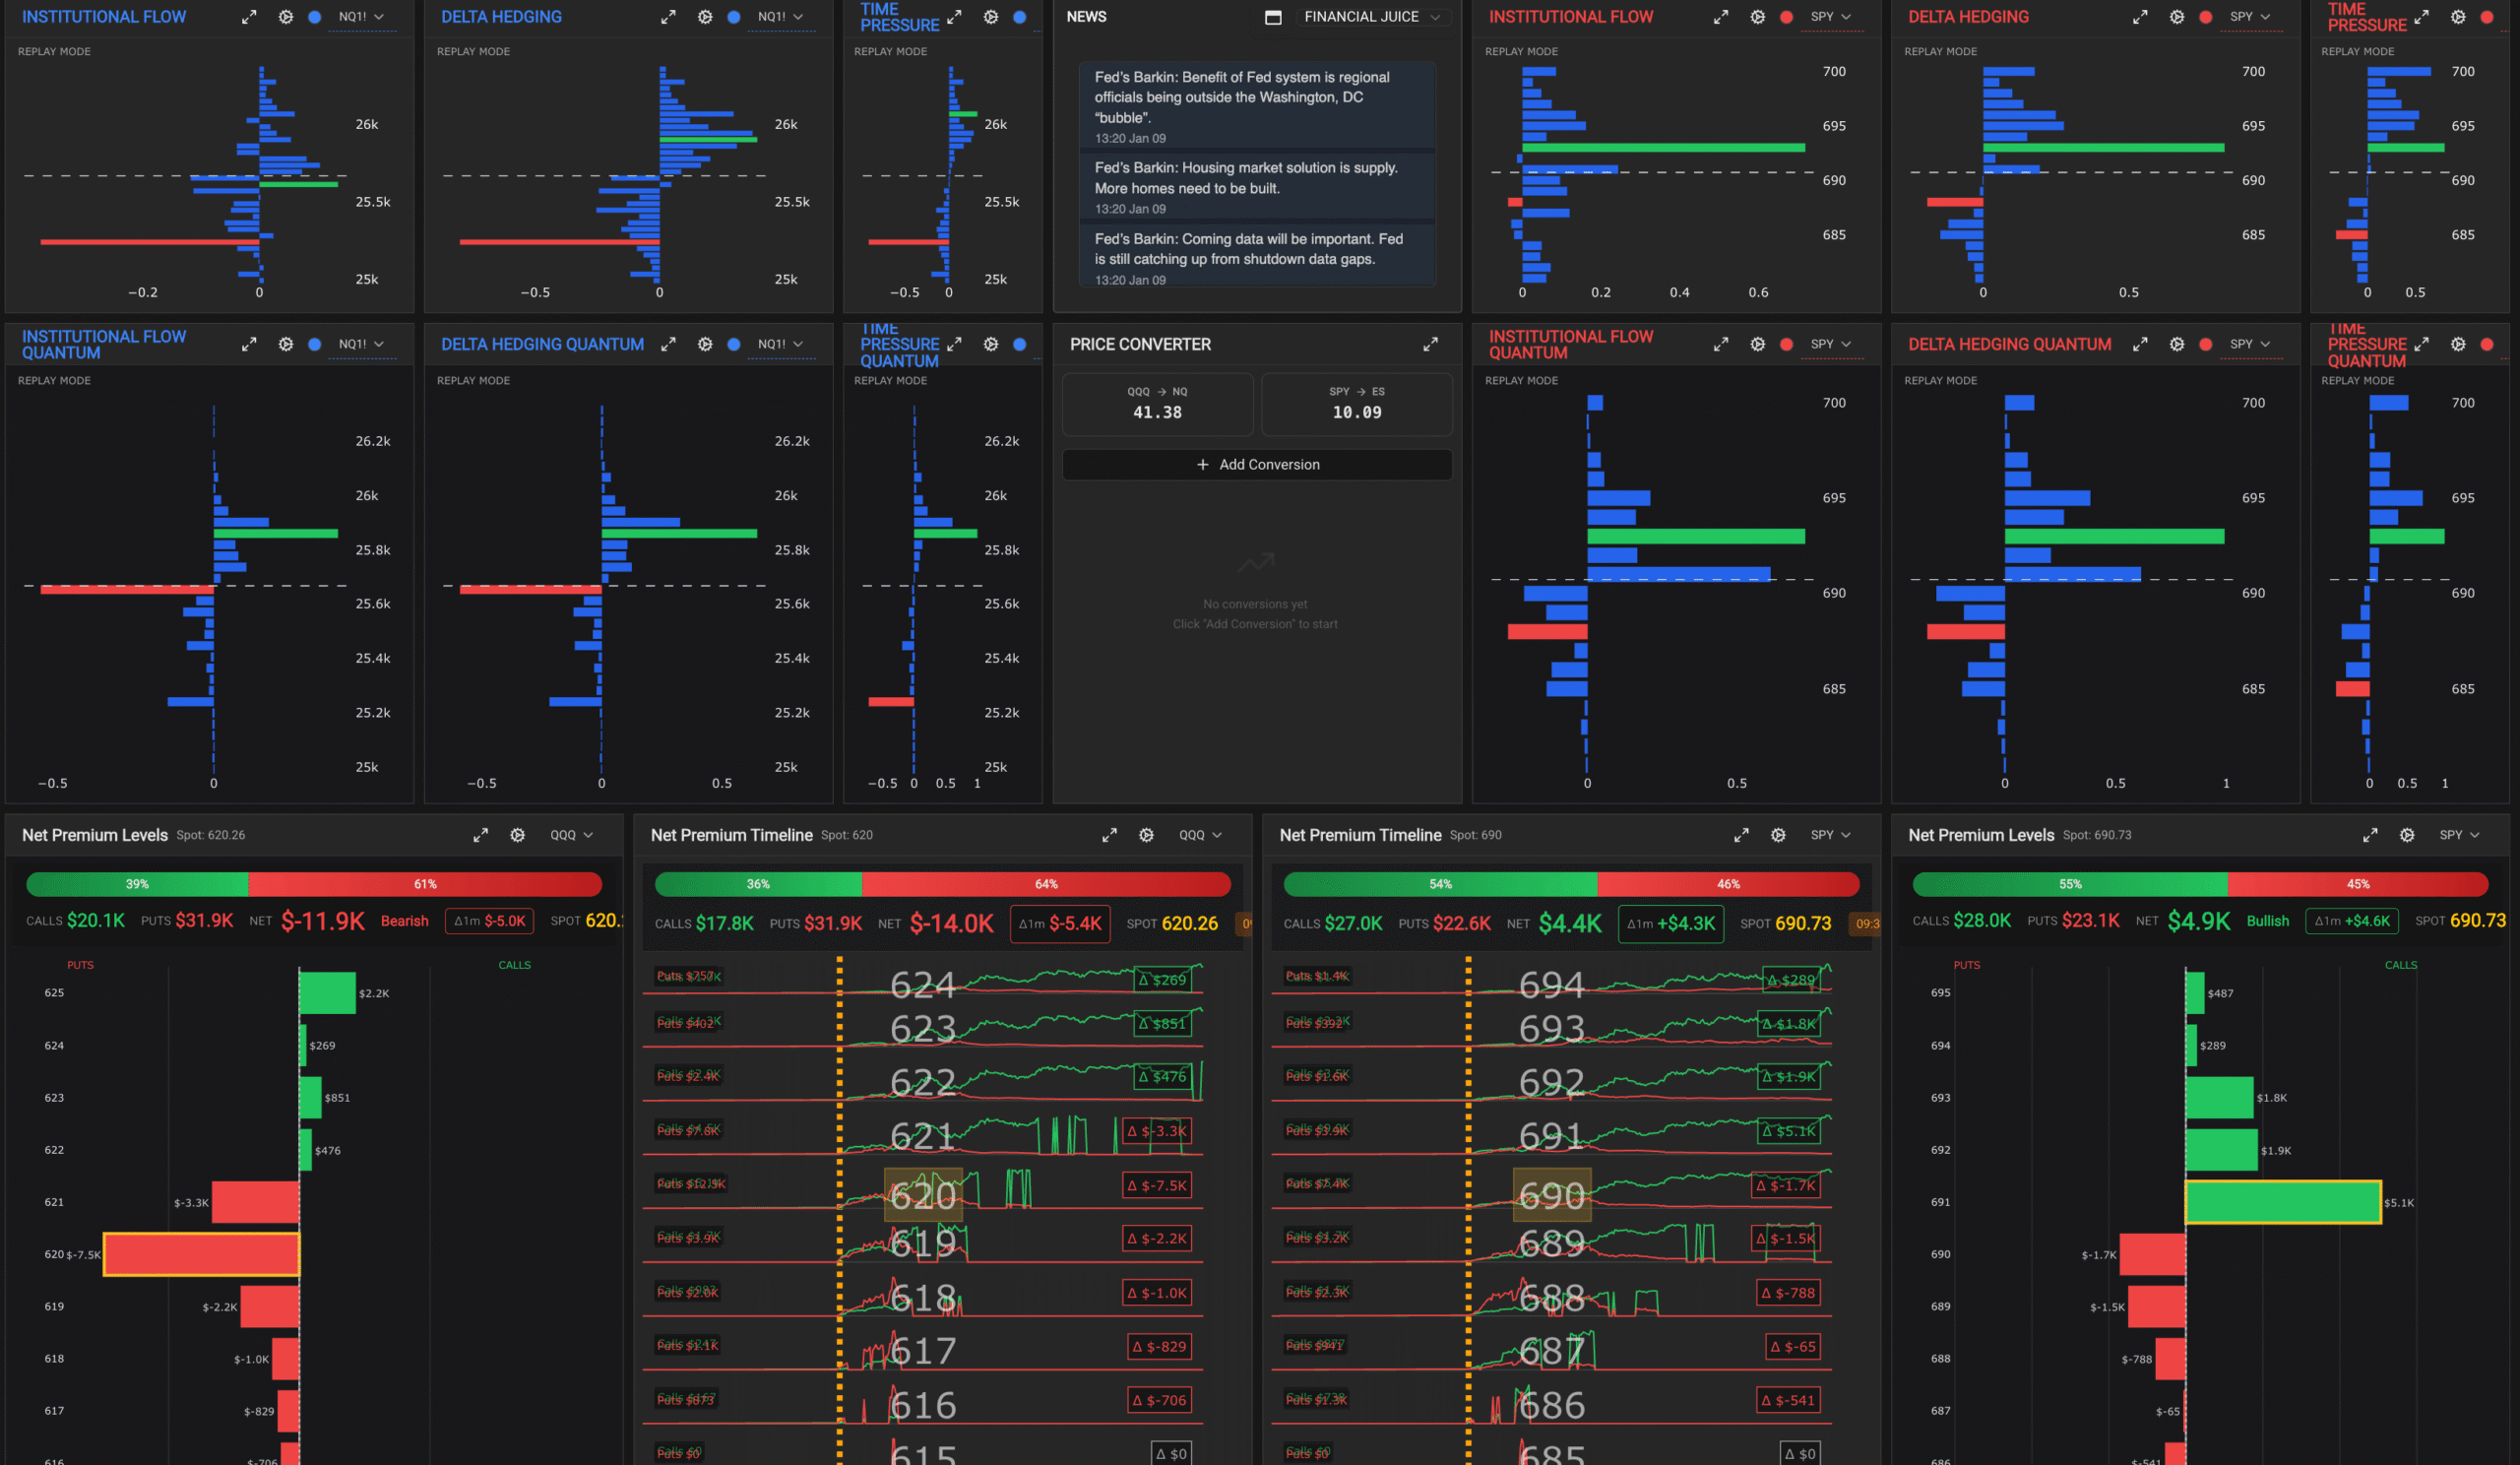The width and height of the screenshot is (2520, 1465).
Task: Expand the red Time Pressure panel
Action: click(x=2421, y=17)
